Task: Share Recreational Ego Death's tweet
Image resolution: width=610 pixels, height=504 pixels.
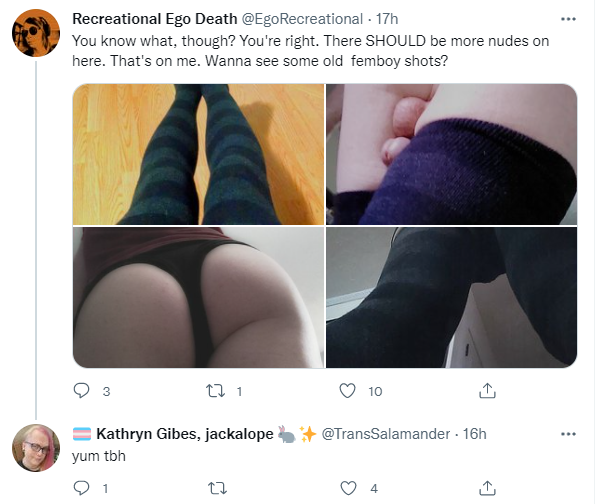Action: point(487,390)
